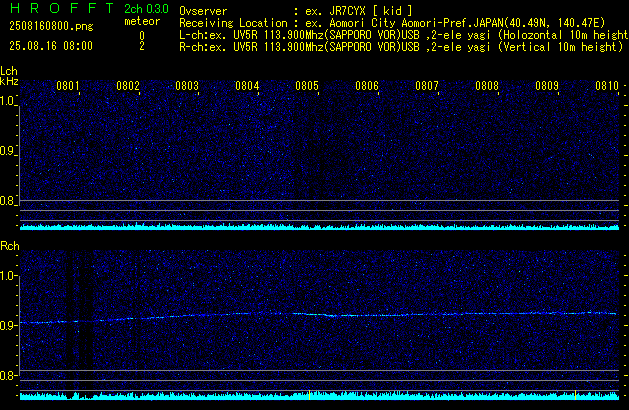Select the 0810 time marker

[607, 86]
